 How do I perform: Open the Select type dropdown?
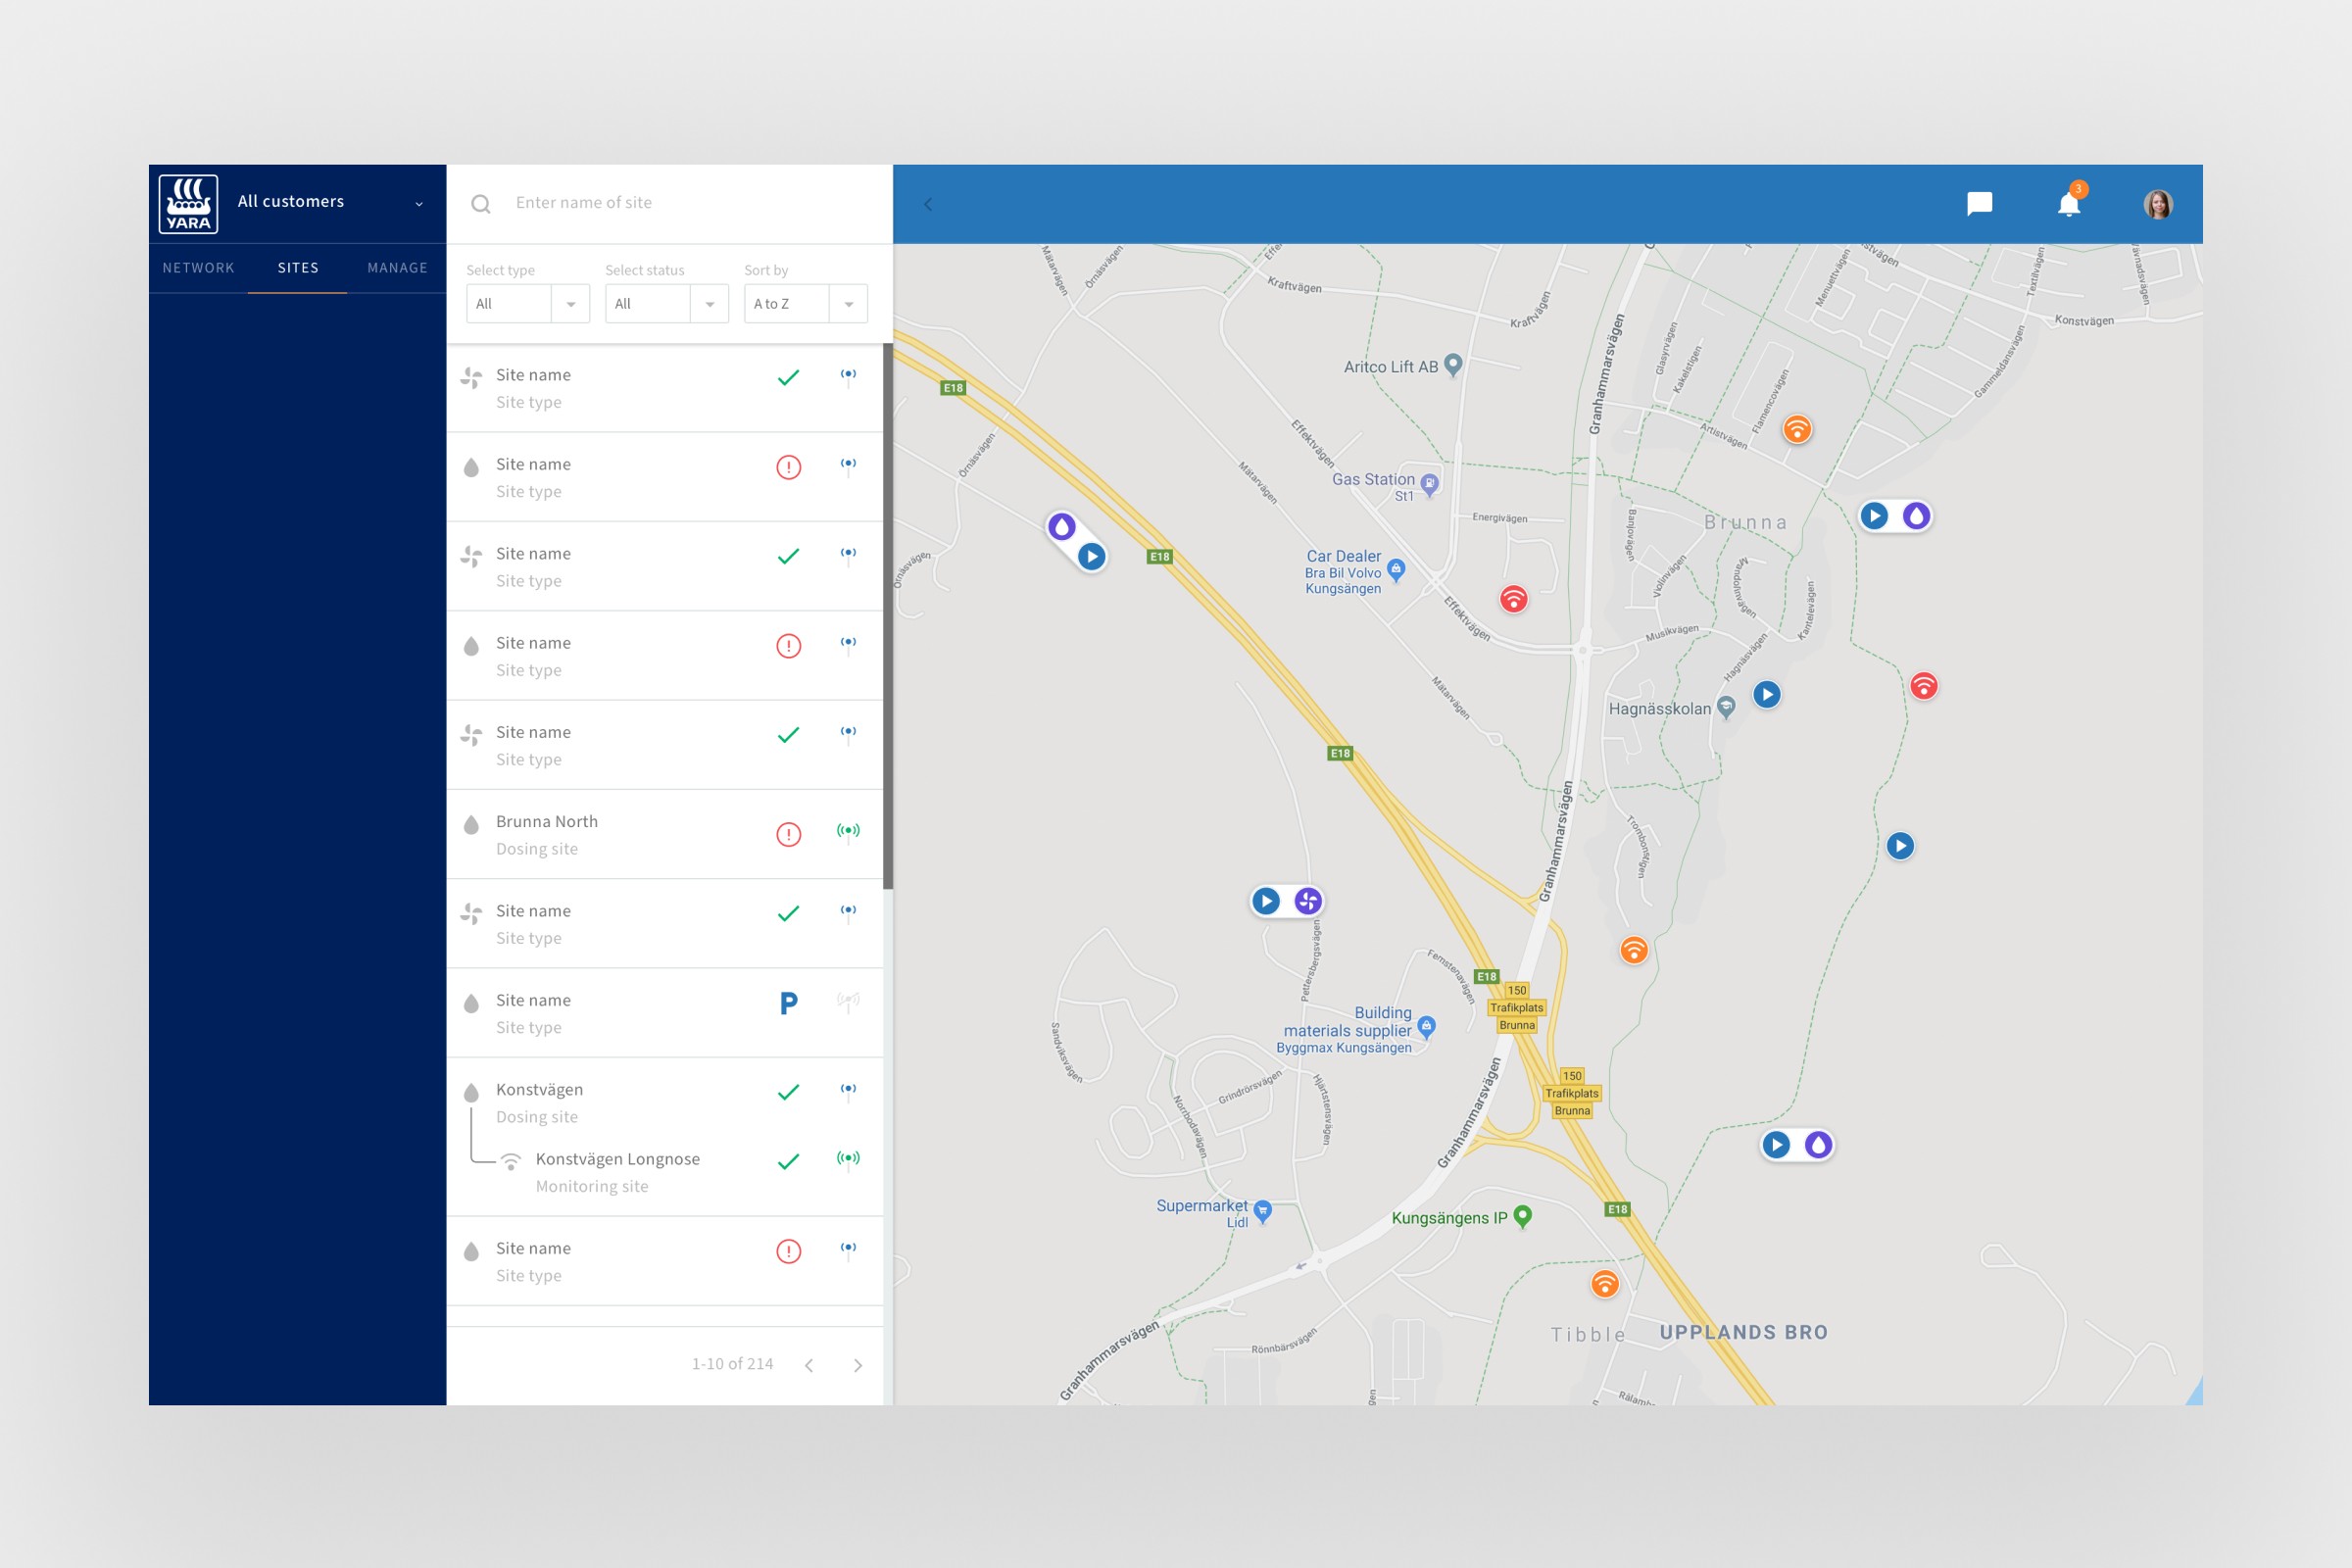(x=527, y=304)
